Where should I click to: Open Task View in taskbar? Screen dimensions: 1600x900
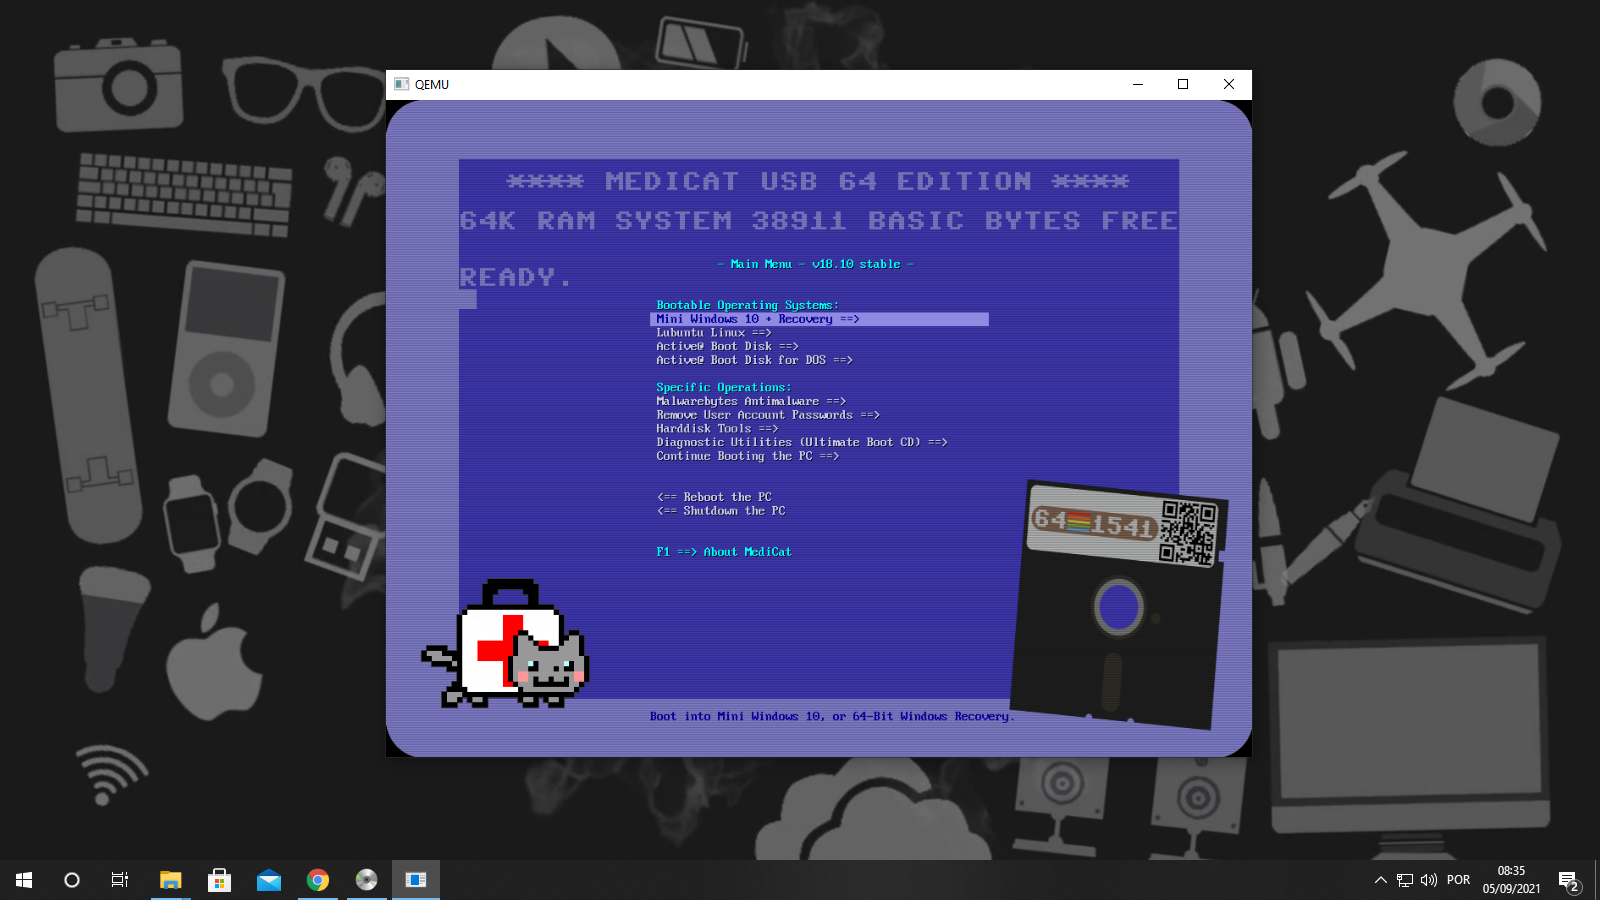(120, 880)
